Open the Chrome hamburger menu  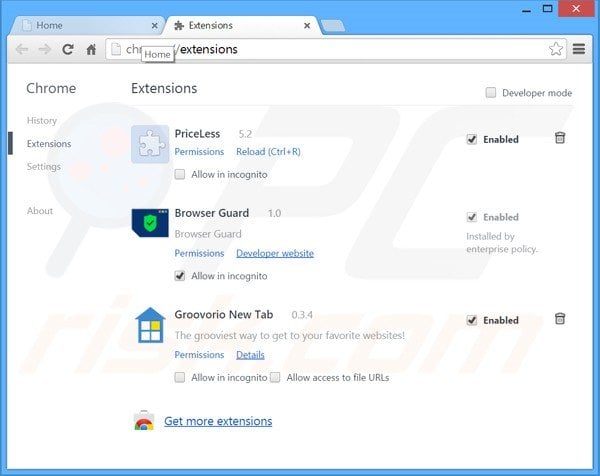tap(579, 49)
